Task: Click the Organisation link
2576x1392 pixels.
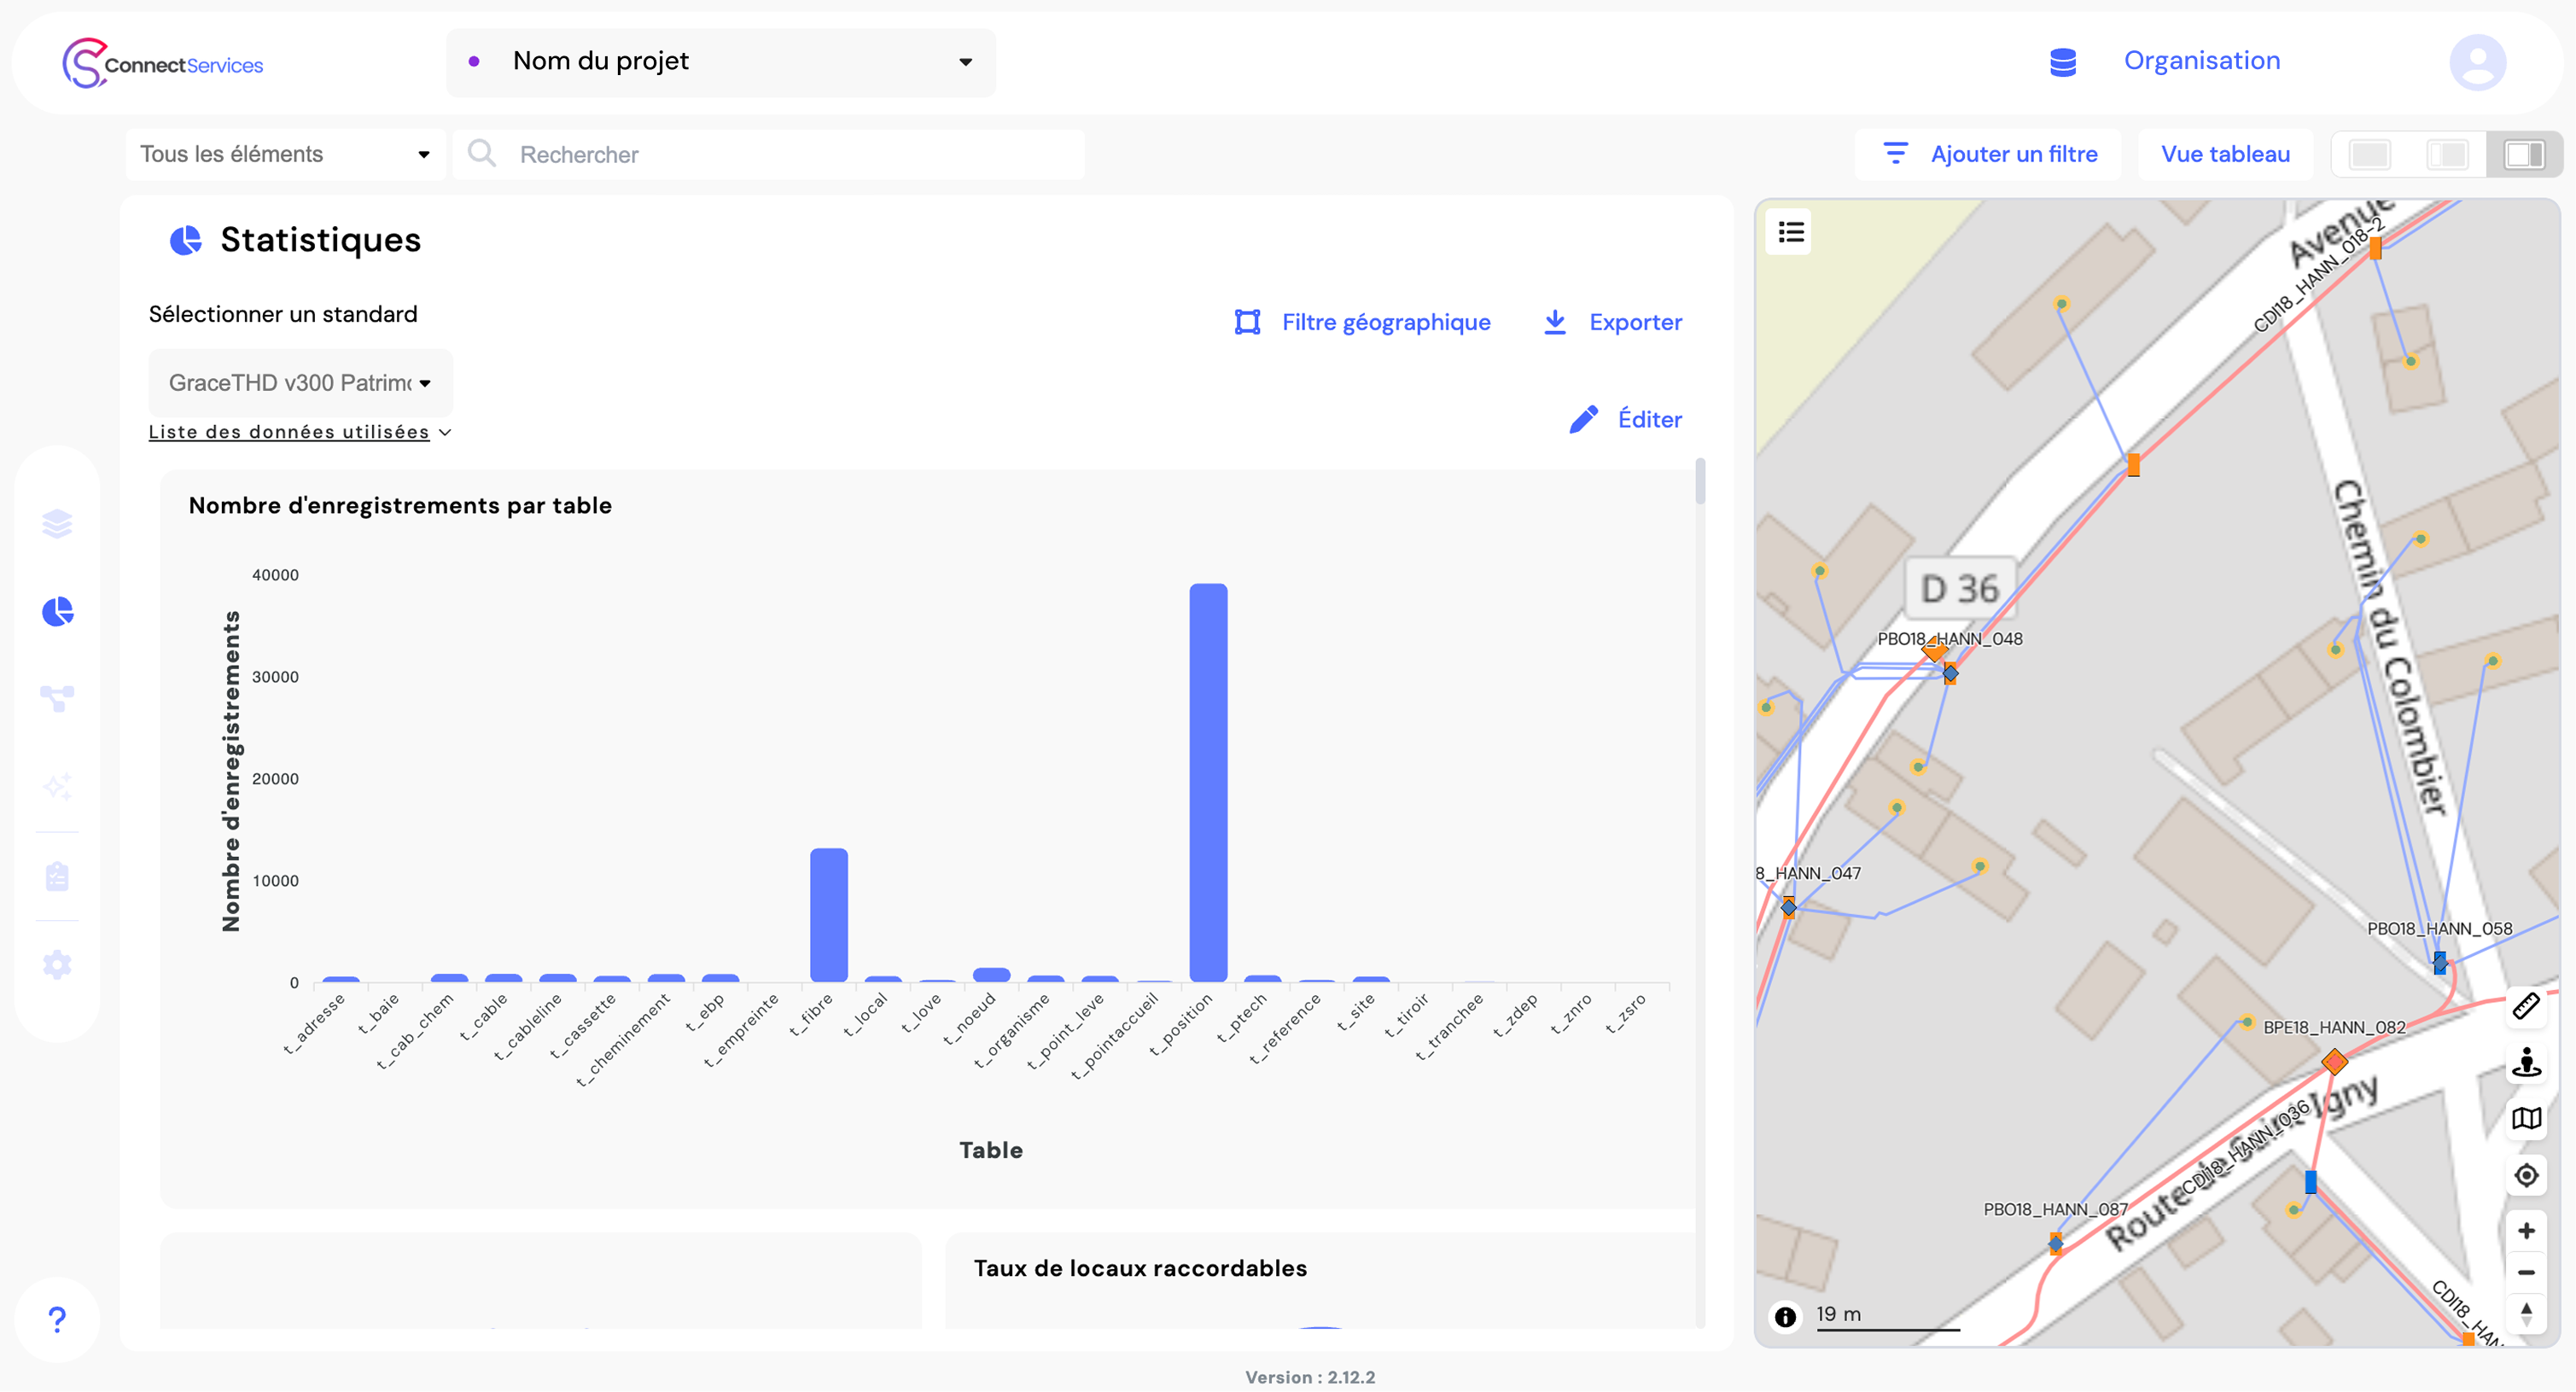Action: [2202, 61]
